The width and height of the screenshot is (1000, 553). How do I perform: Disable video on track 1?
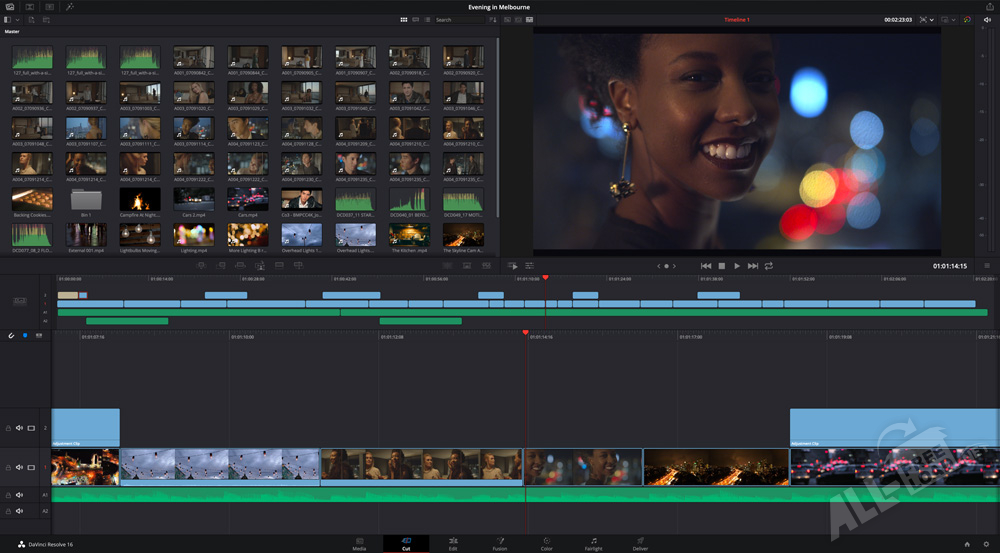pyautogui.click(x=31, y=466)
